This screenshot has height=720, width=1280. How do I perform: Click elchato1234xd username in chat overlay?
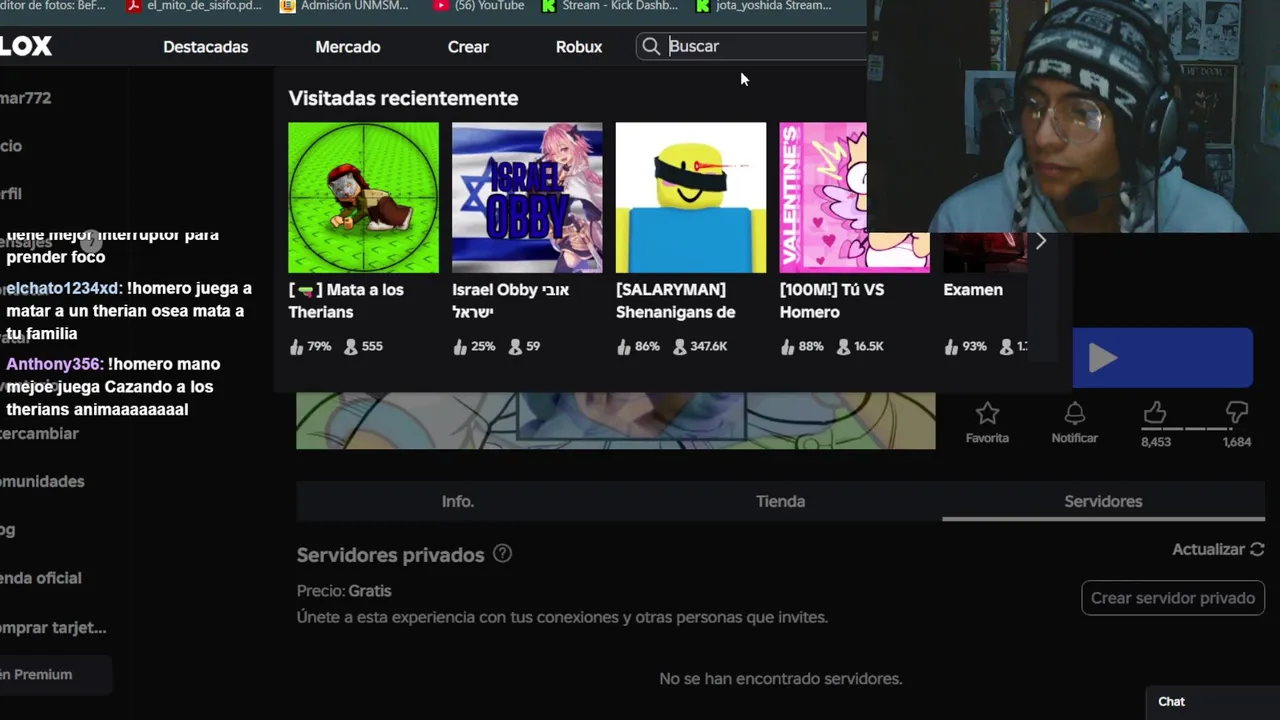(x=63, y=289)
